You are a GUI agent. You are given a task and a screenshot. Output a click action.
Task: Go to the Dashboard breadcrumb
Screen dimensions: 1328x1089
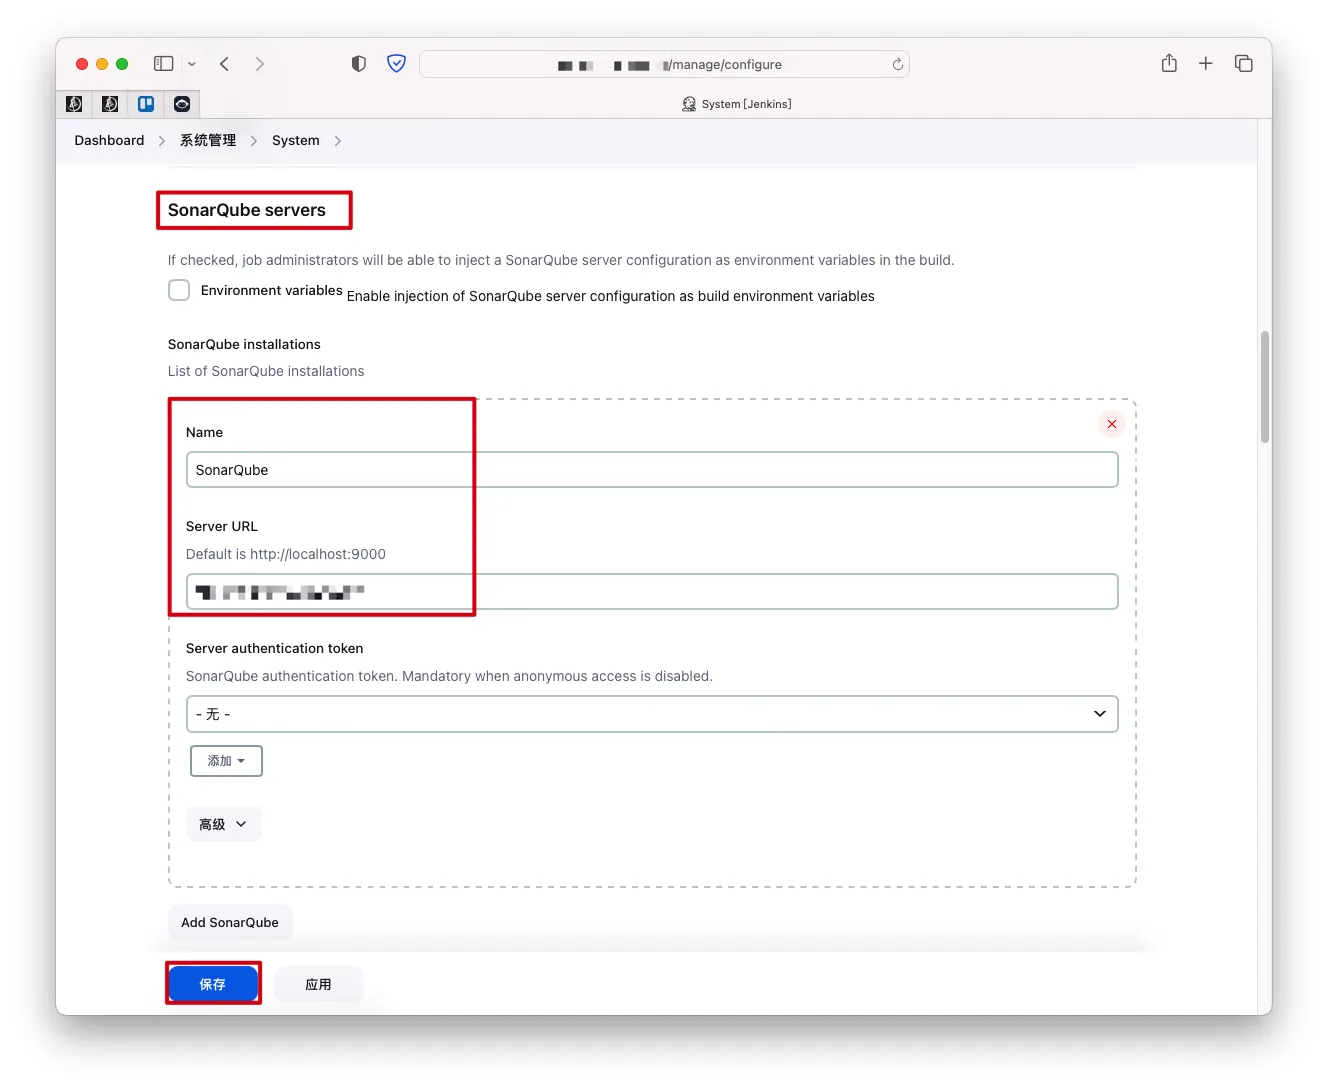tap(109, 141)
